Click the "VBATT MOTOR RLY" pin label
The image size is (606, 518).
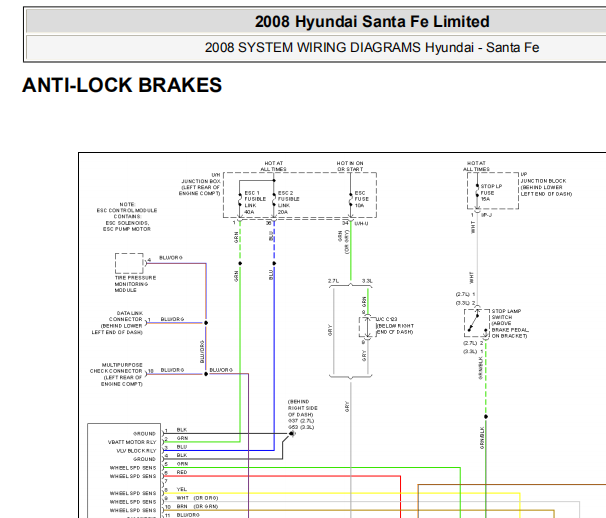click(x=132, y=442)
